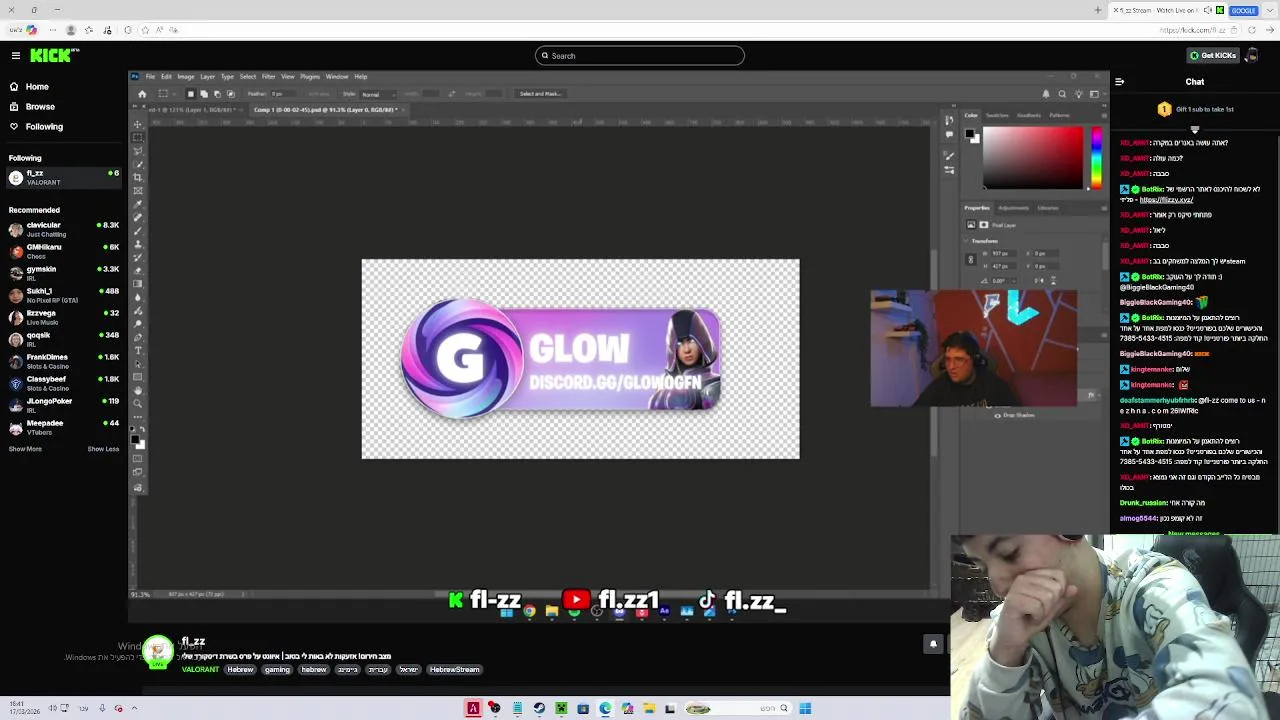This screenshot has height=720, width=1280.
Task: Open FrankDimes channel in Recommended list
Action: coord(64,361)
